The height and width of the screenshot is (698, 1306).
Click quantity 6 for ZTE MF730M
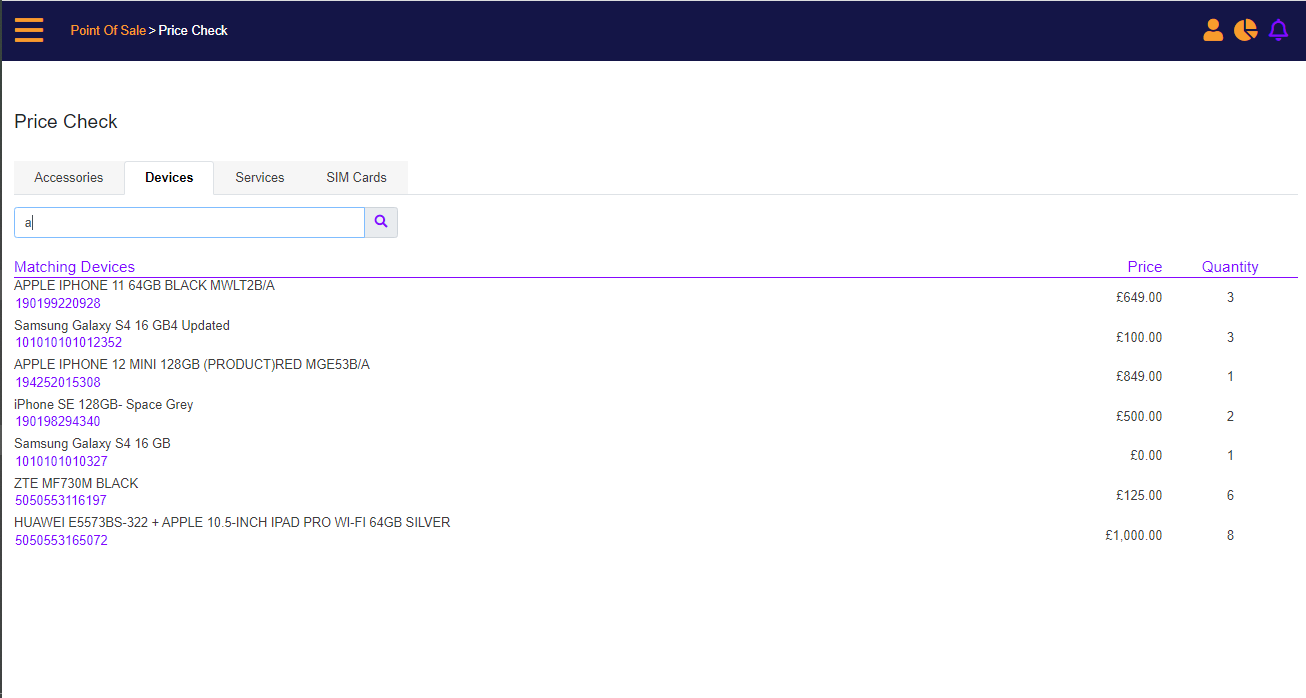click(1230, 495)
